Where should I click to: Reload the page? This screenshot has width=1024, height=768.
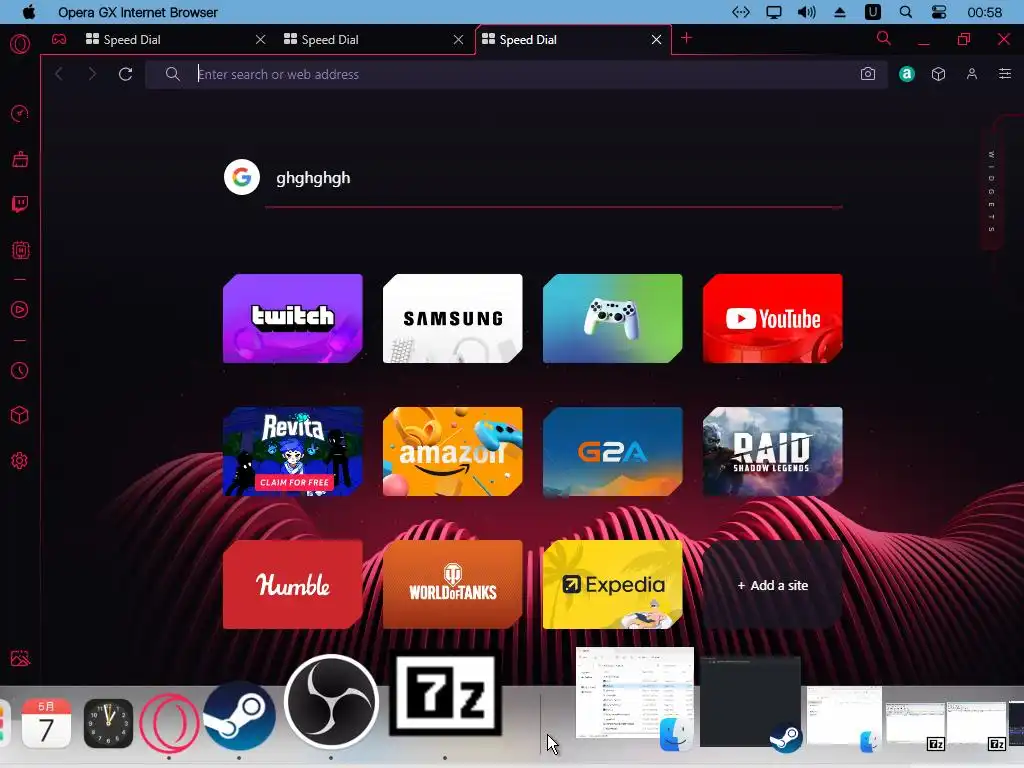point(125,74)
